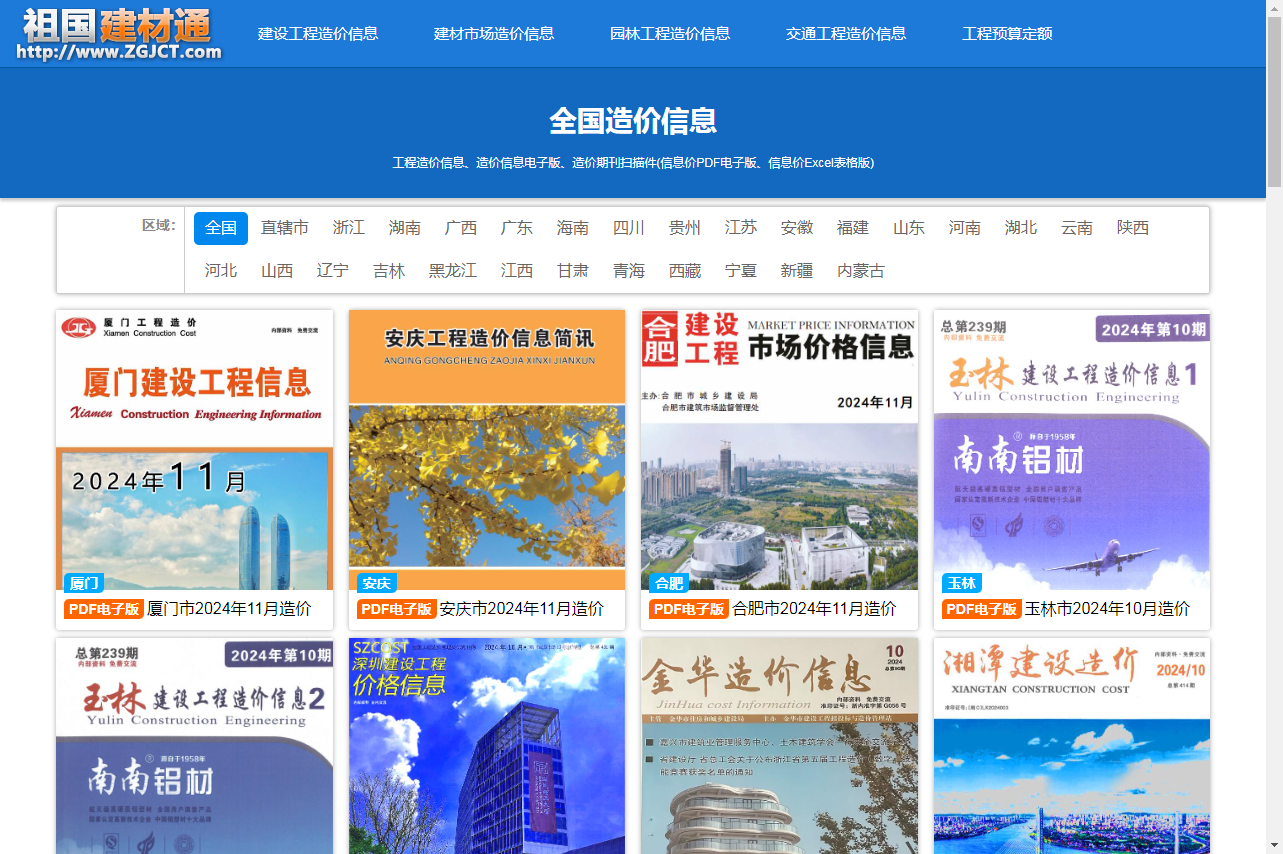Filter by 安徽 region
This screenshot has height=854, width=1283.
(x=797, y=228)
